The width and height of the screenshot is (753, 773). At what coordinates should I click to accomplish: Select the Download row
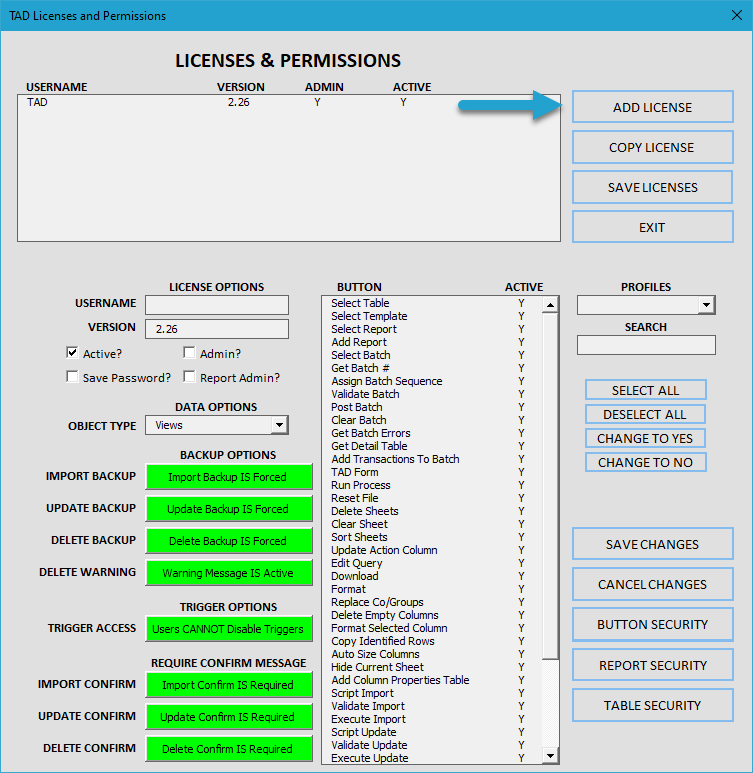431,576
